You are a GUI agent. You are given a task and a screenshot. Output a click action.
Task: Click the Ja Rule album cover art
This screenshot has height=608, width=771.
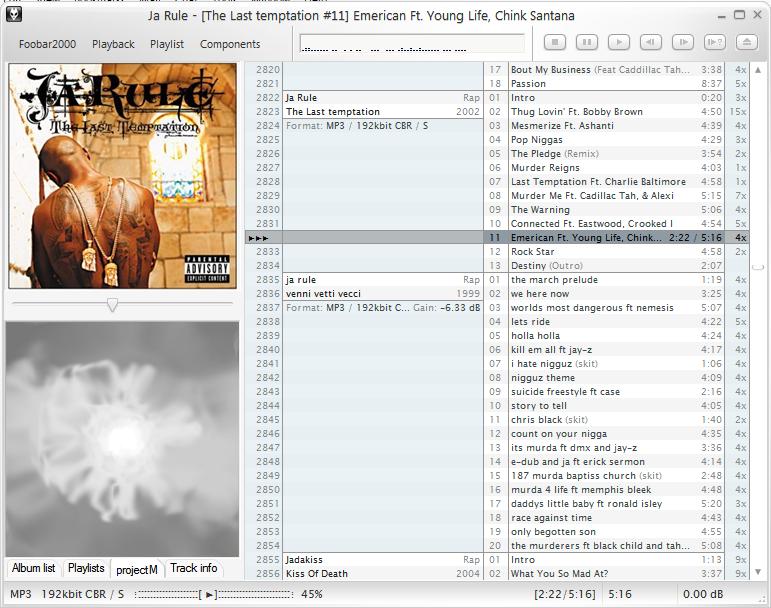pyautogui.click(x=122, y=175)
